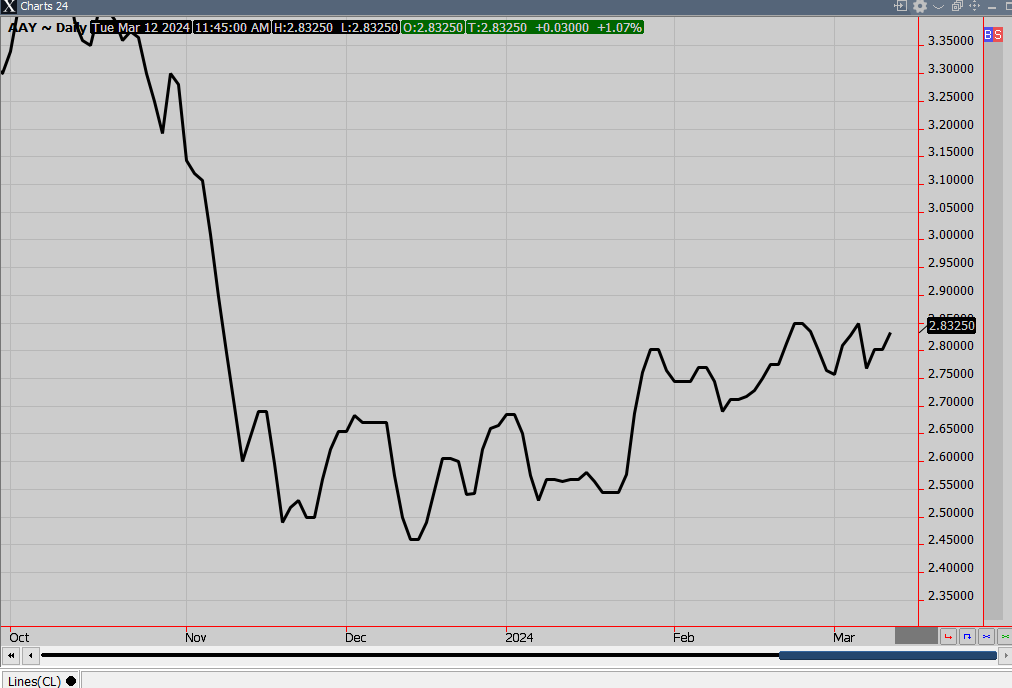Click the four-arrow move icon in title bar

975,6
